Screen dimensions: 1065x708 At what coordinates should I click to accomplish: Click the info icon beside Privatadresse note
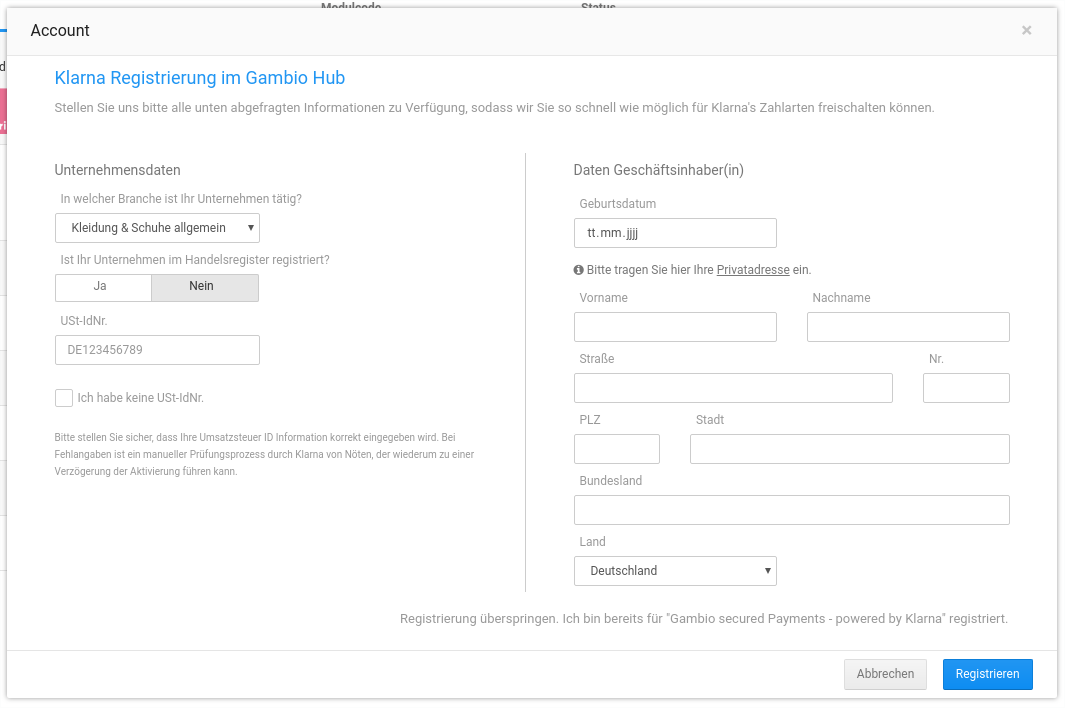[578, 270]
